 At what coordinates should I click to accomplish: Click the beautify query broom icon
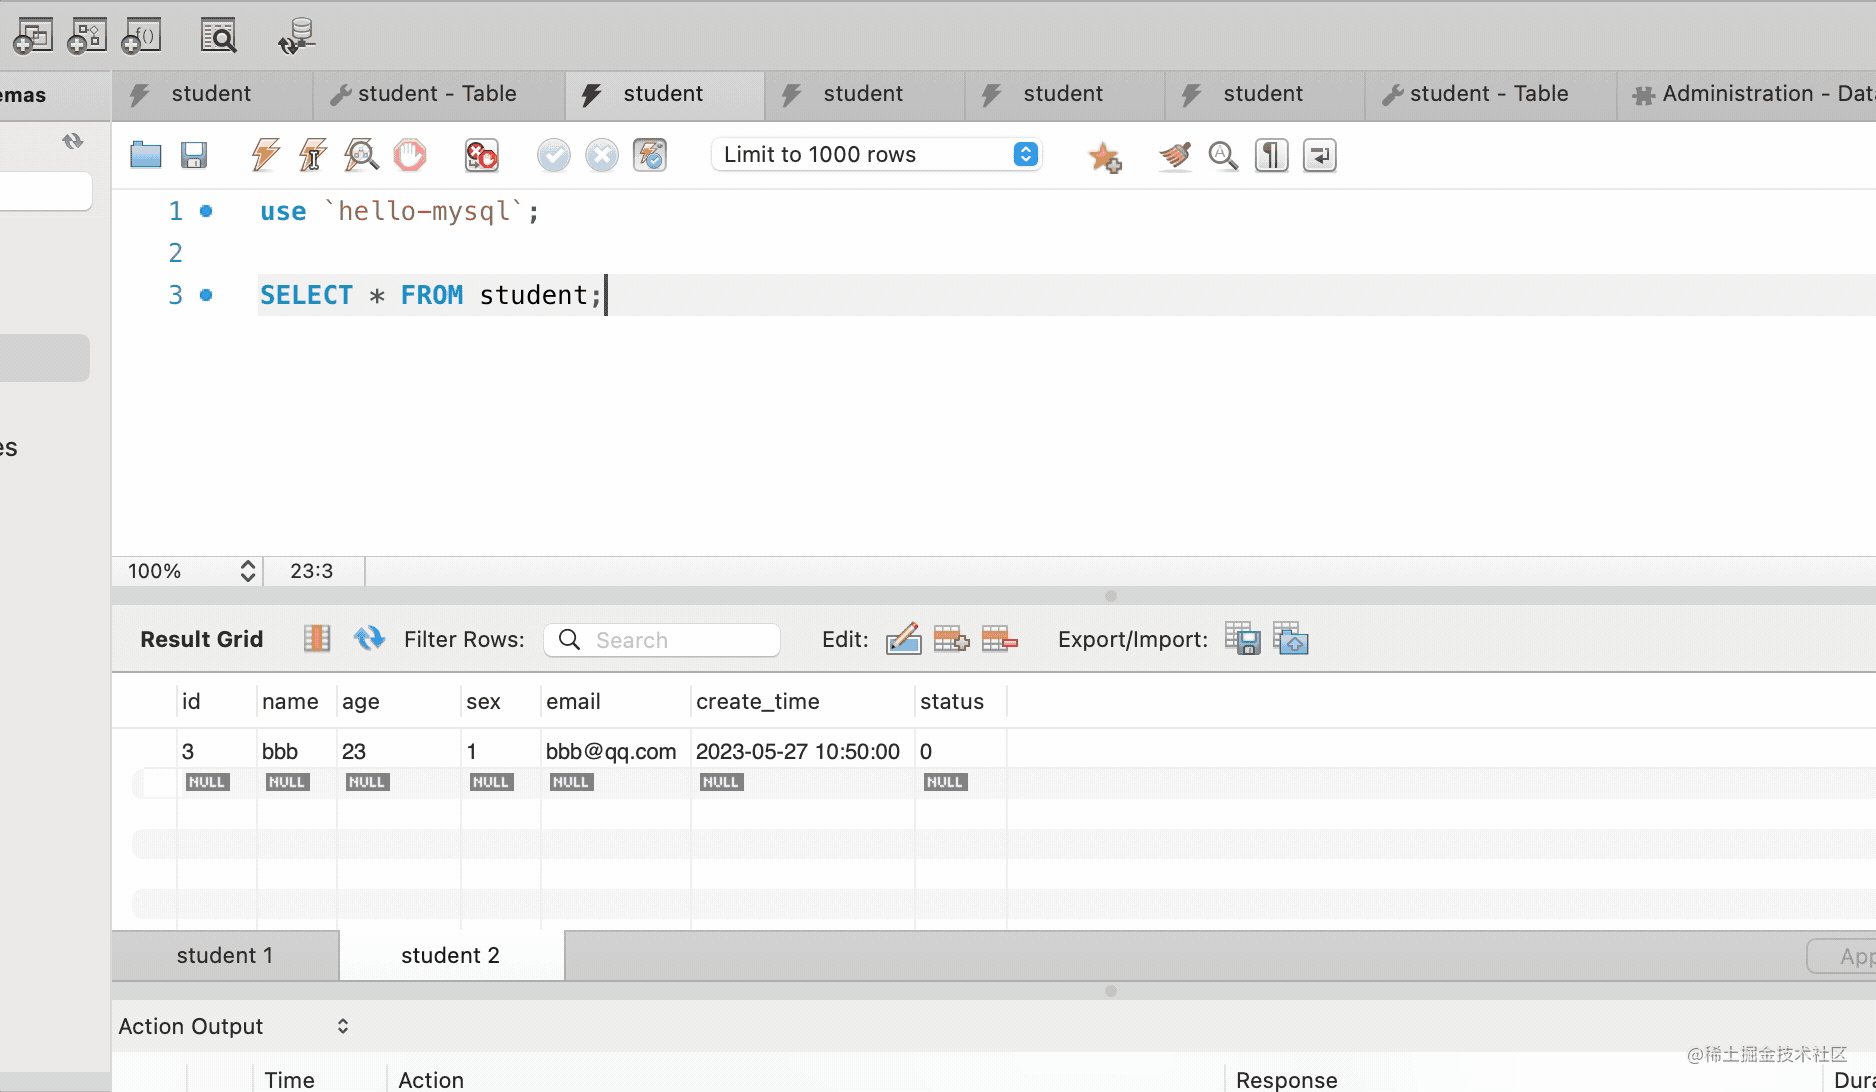(1175, 155)
